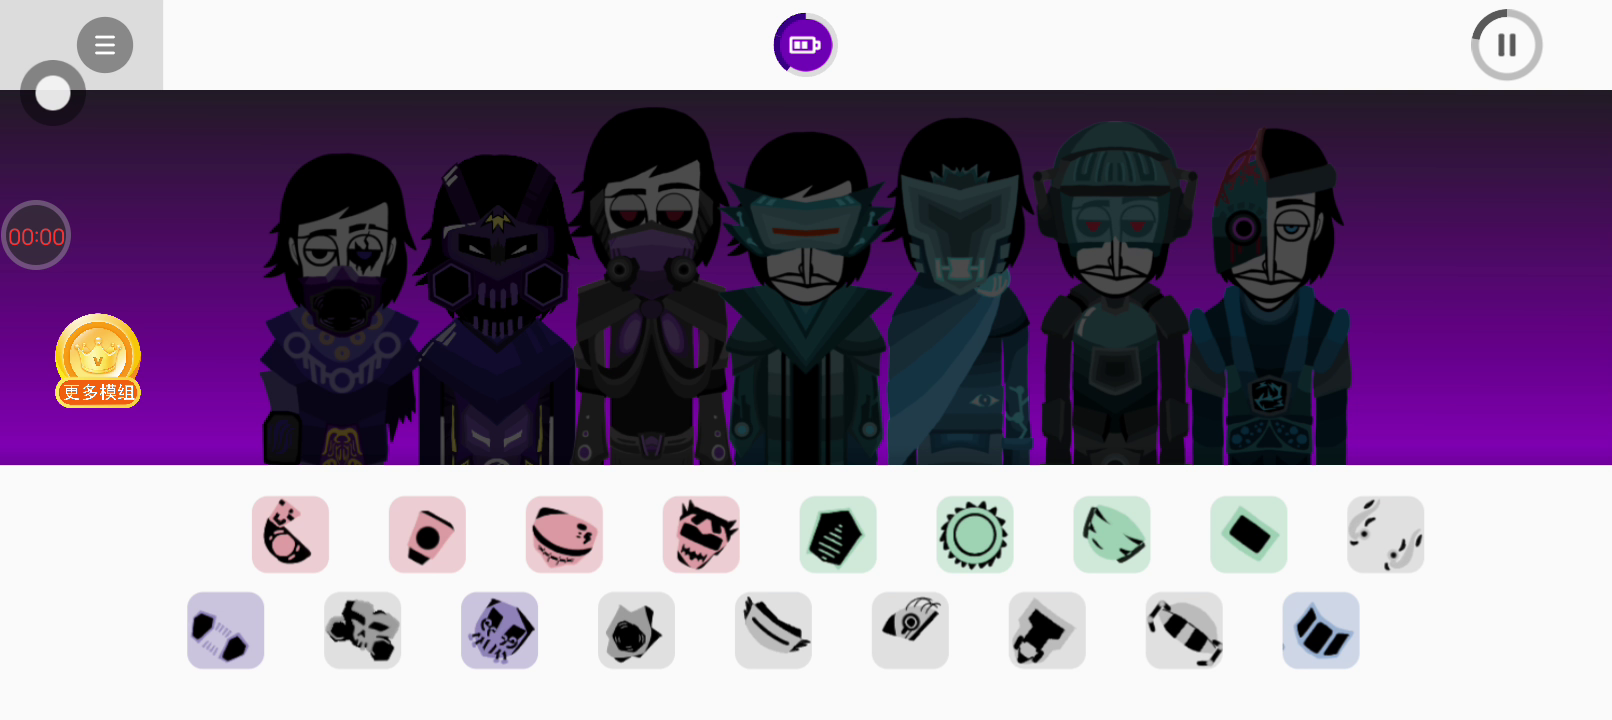Choose the pink monster face icon
This screenshot has height=720, width=1612.
coord(701,534)
